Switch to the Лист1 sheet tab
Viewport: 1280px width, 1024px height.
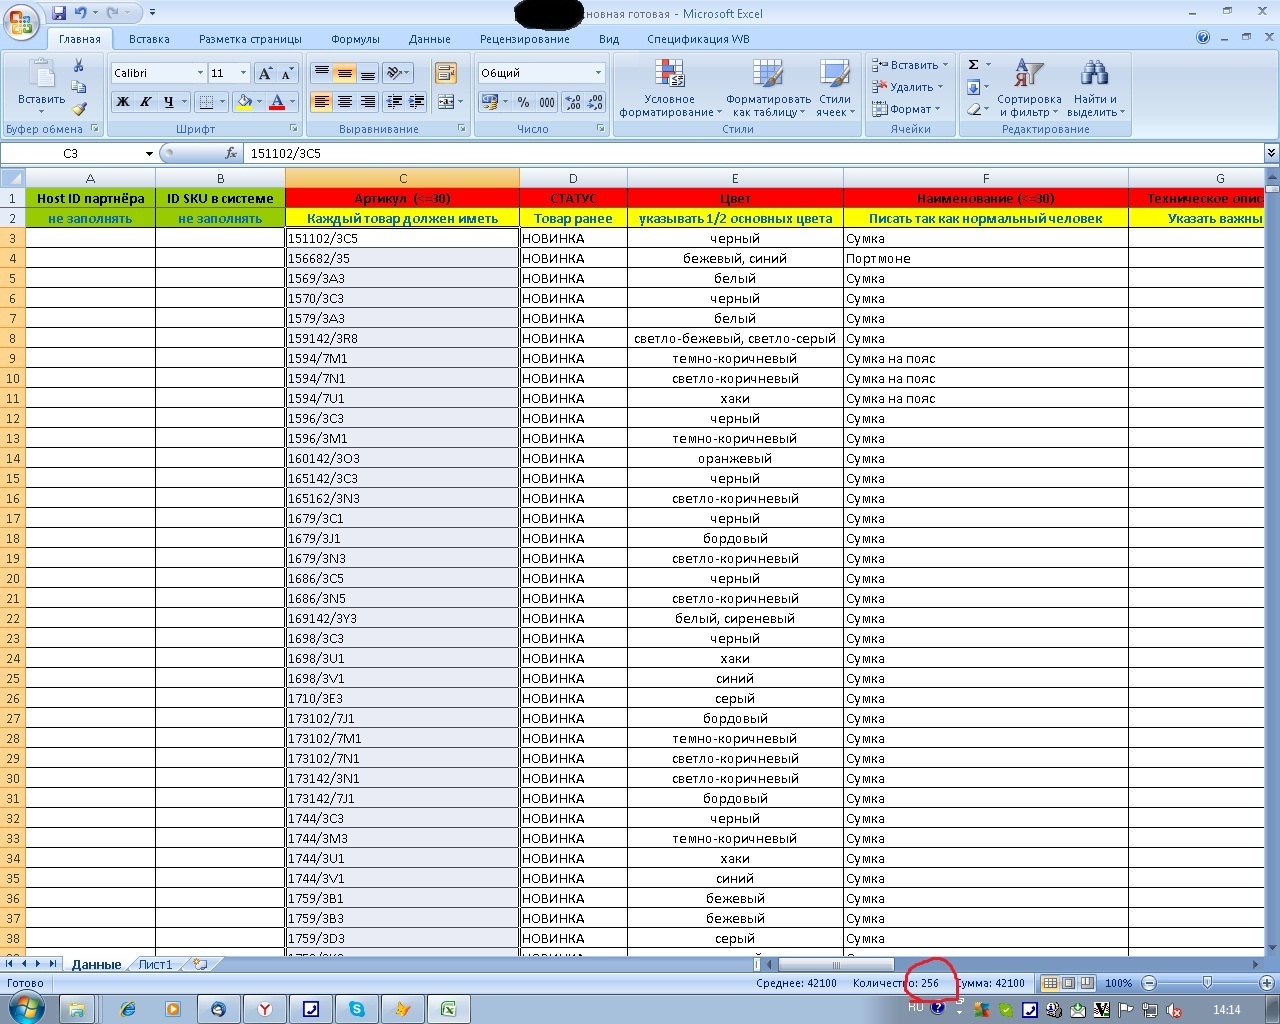[155, 965]
